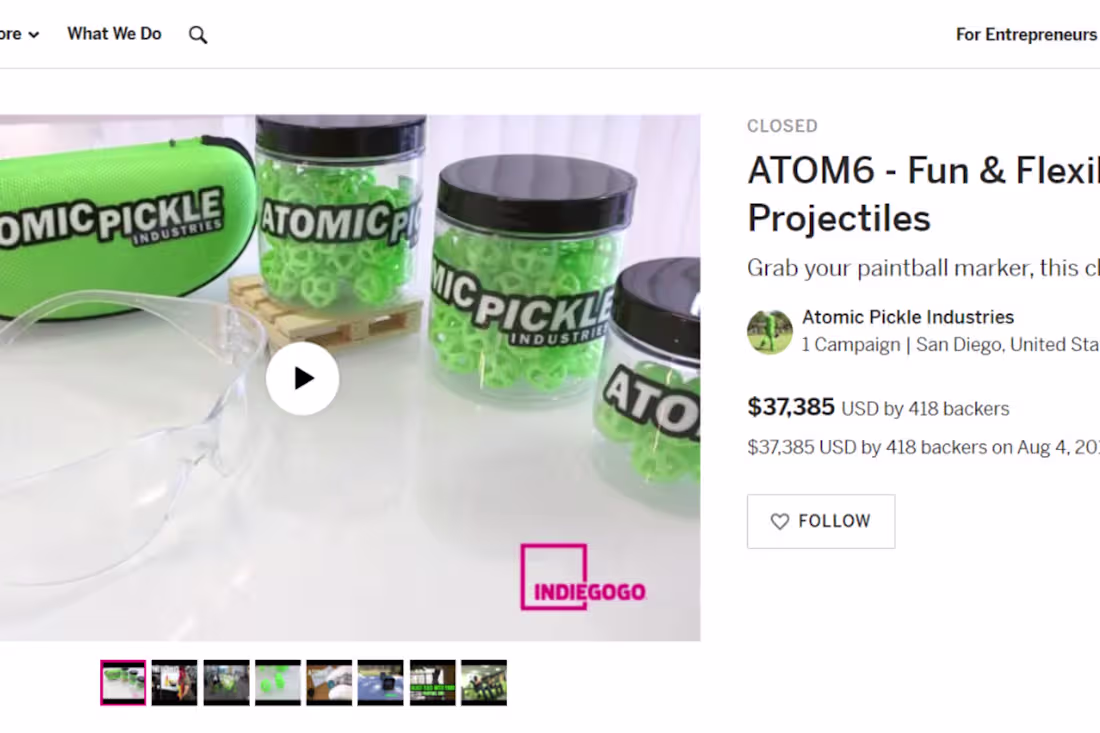Click the $37,385 raised amount
The width and height of the screenshot is (1100, 733).
coord(790,407)
